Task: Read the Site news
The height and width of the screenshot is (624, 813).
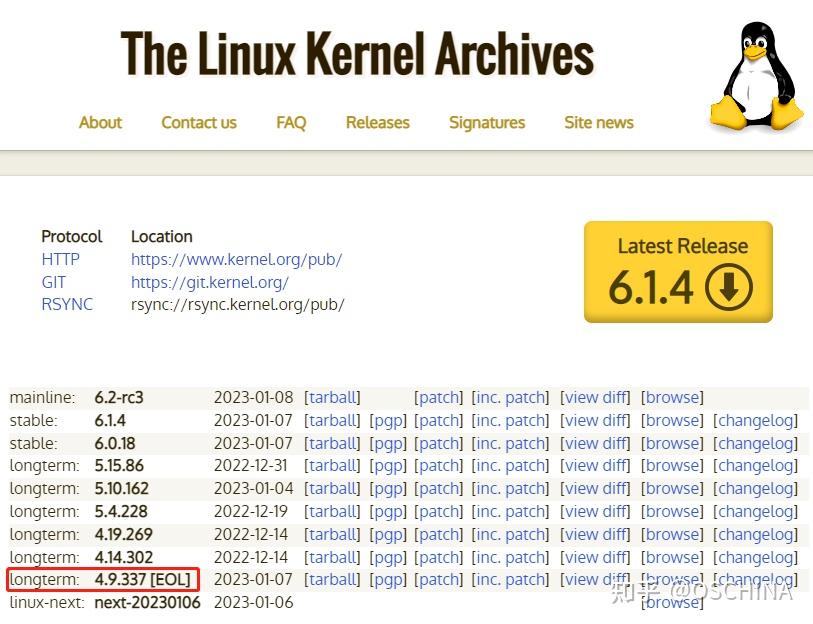Action: point(597,122)
